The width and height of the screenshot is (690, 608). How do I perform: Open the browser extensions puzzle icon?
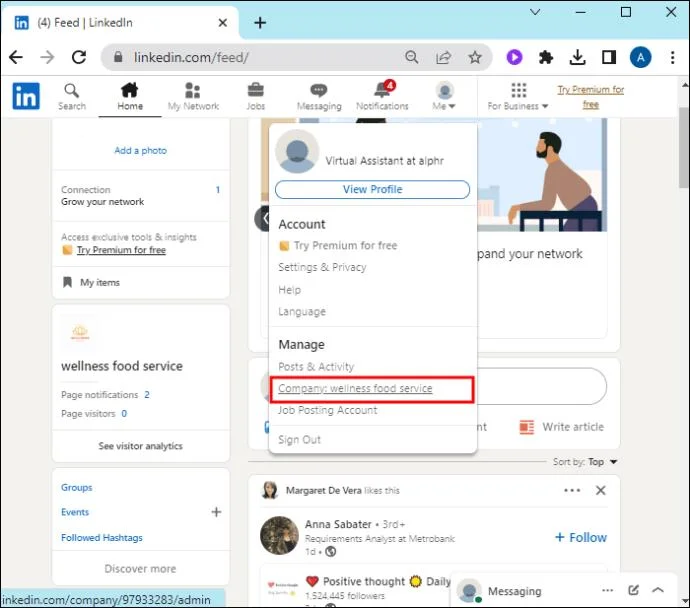[x=546, y=57]
